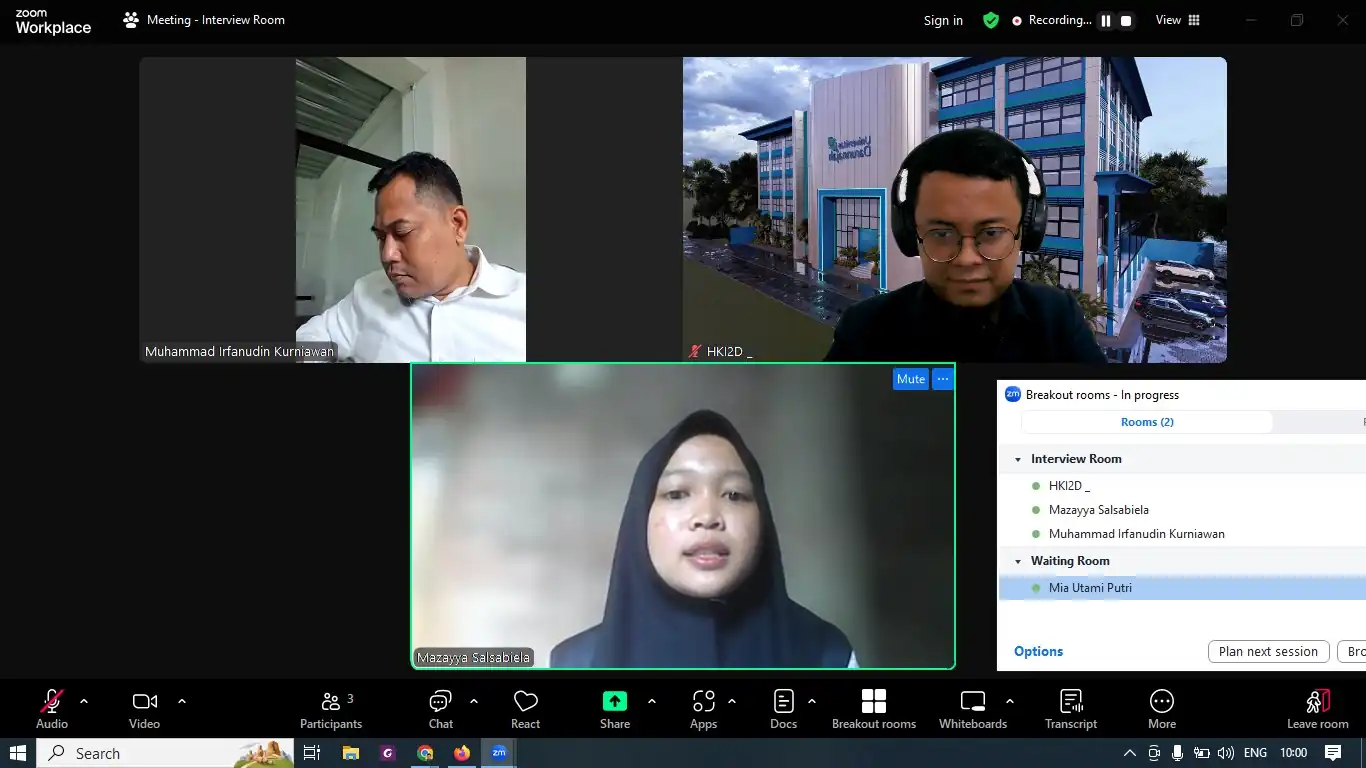Click Breakout rooms toolbar button
The width and height of the screenshot is (1366, 768).
[874, 709]
